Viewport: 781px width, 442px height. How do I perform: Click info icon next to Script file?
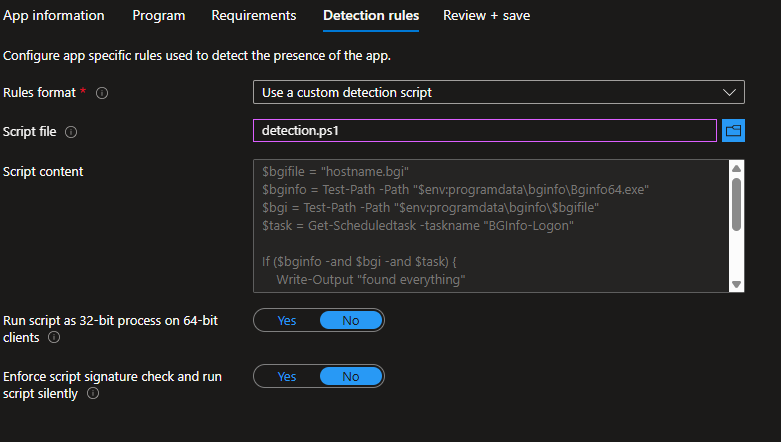(x=71, y=132)
